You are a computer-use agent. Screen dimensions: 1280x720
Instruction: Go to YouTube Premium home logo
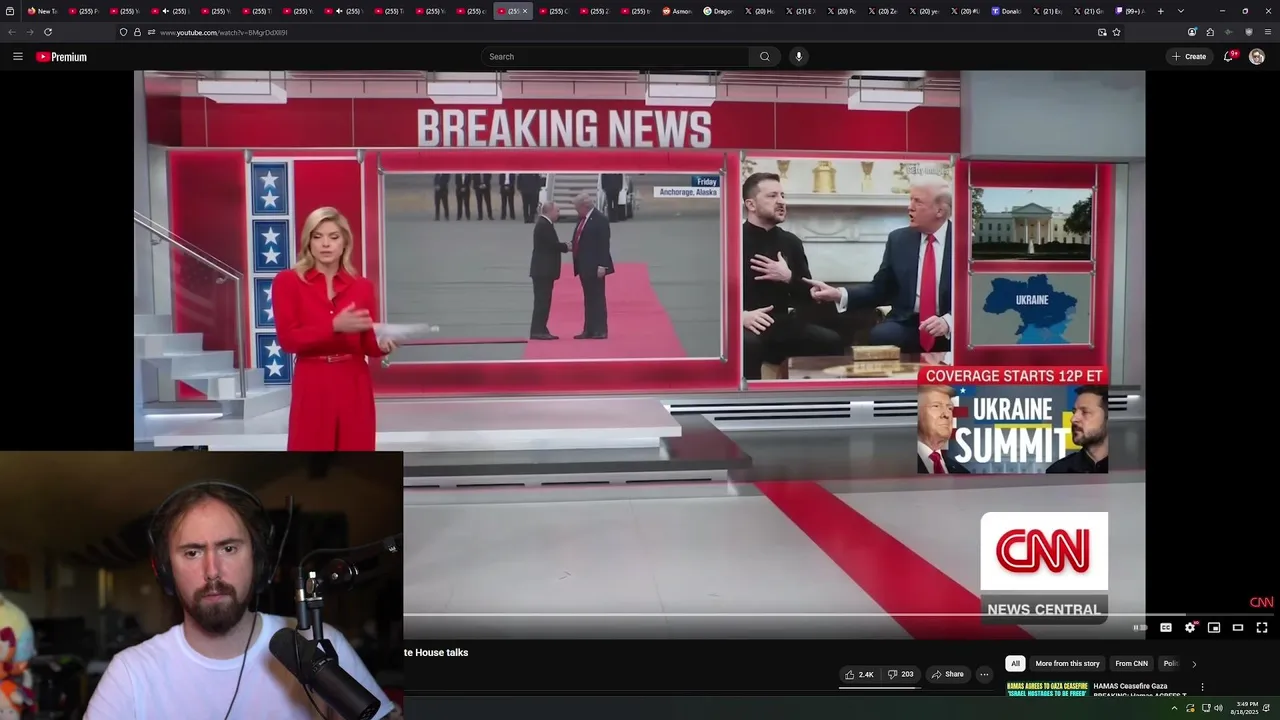pyautogui.click(x=62, y=57)
